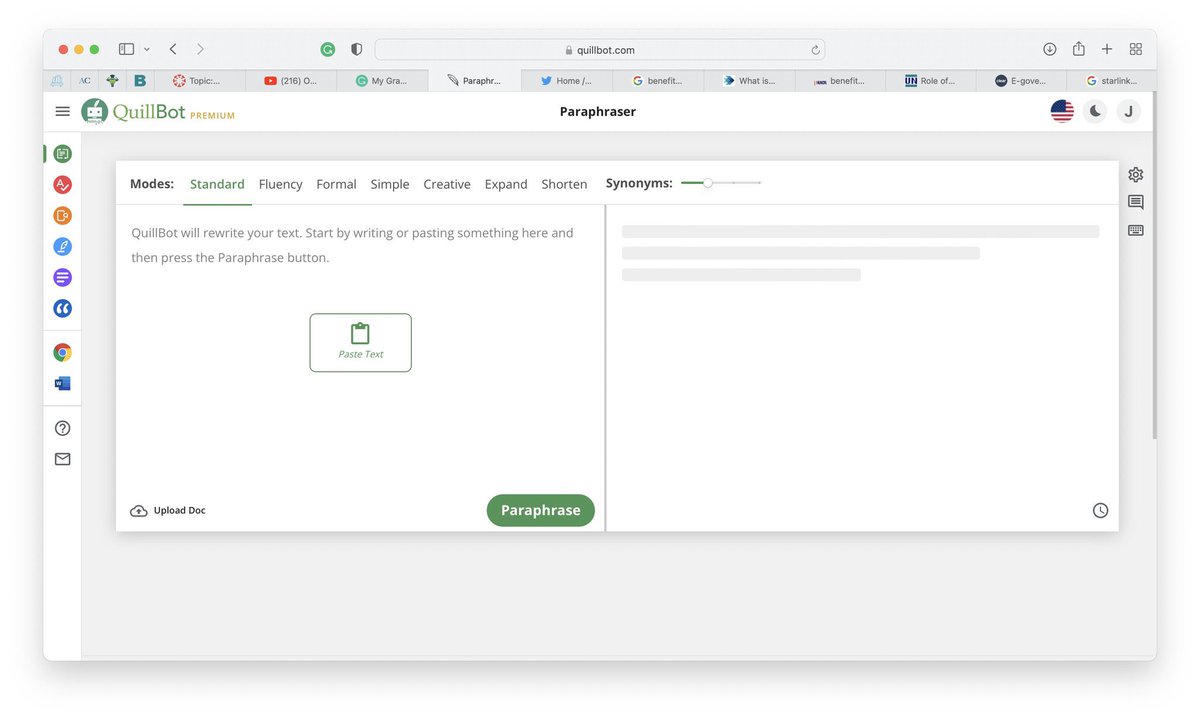Image resolution: width=1200 pixels, height=718 pixels.
Task: Reload the page using refresh icon
Action: click(x=815, y=50)
